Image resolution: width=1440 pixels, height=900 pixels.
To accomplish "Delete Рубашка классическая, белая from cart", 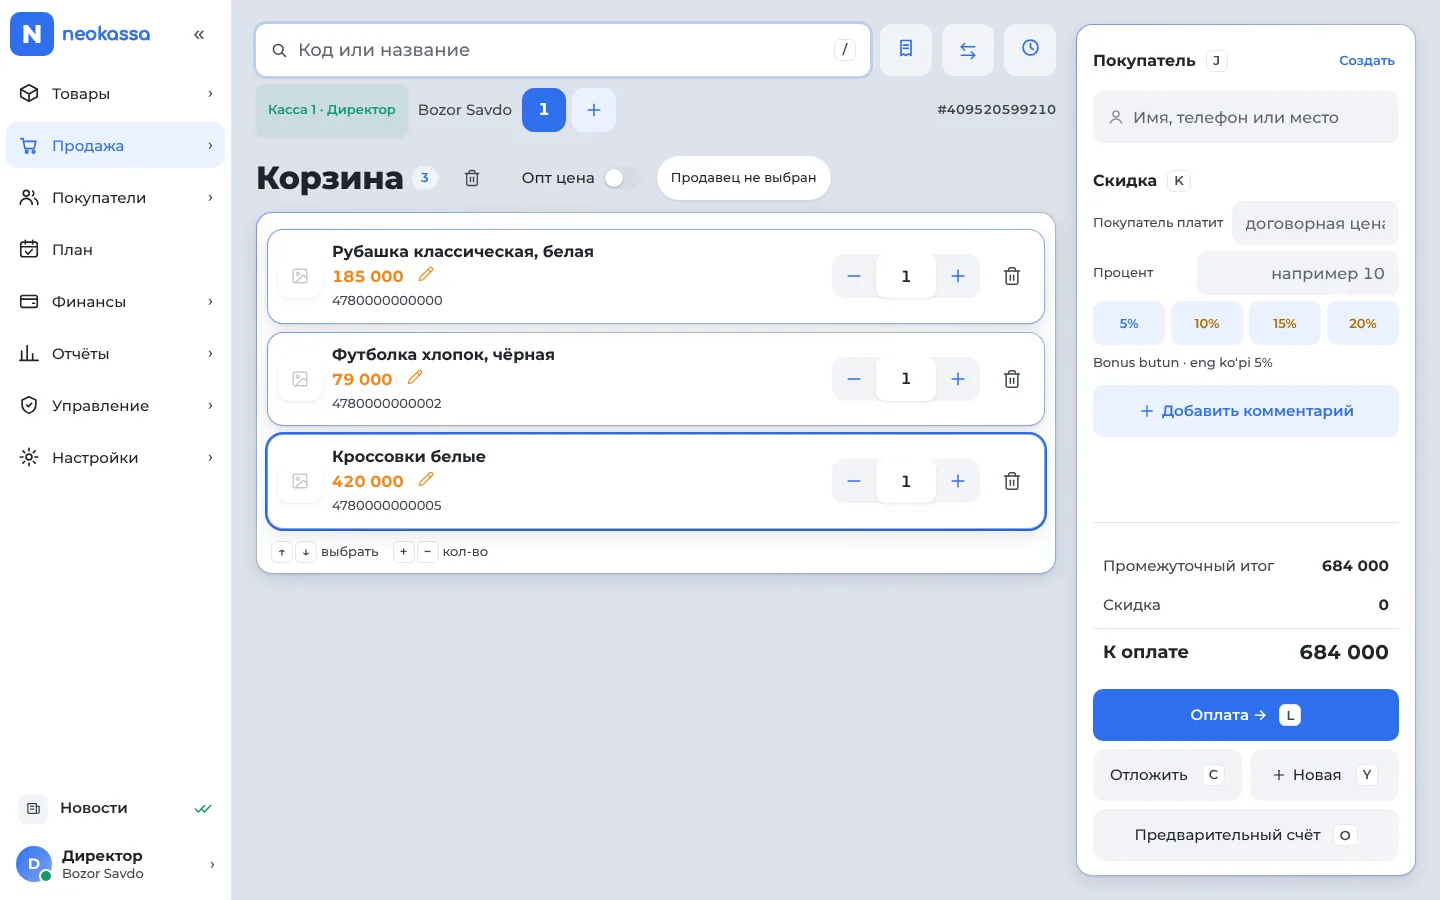I will coord(1012,276).
